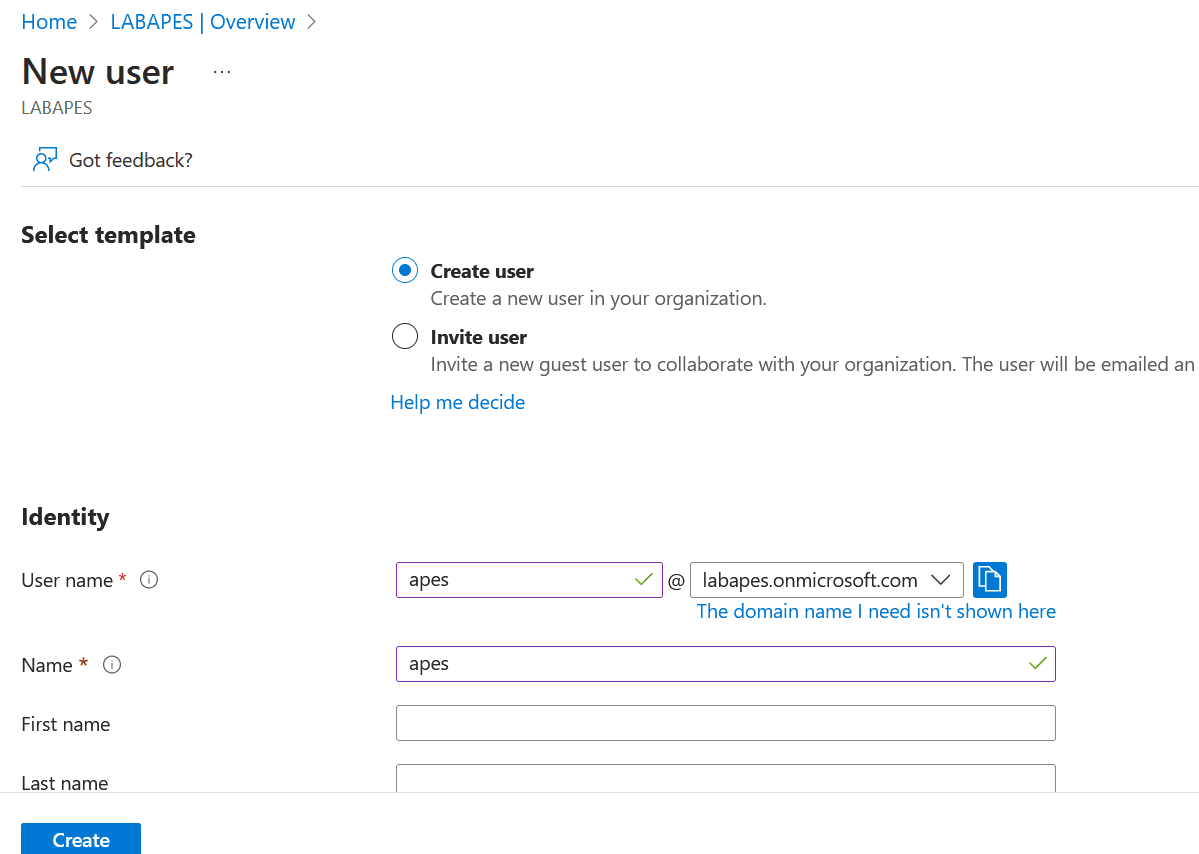Go to Home breadcrumb
The height and width of the screenshot is (854, 1199).
49,22
